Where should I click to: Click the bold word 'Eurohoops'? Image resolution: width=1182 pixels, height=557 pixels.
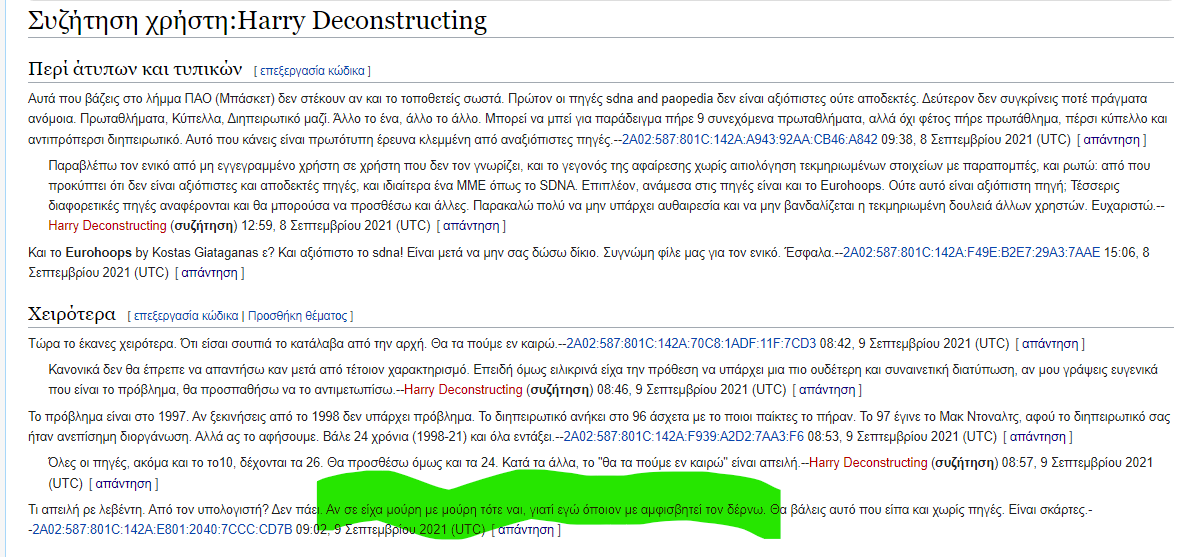click(99, 252)
